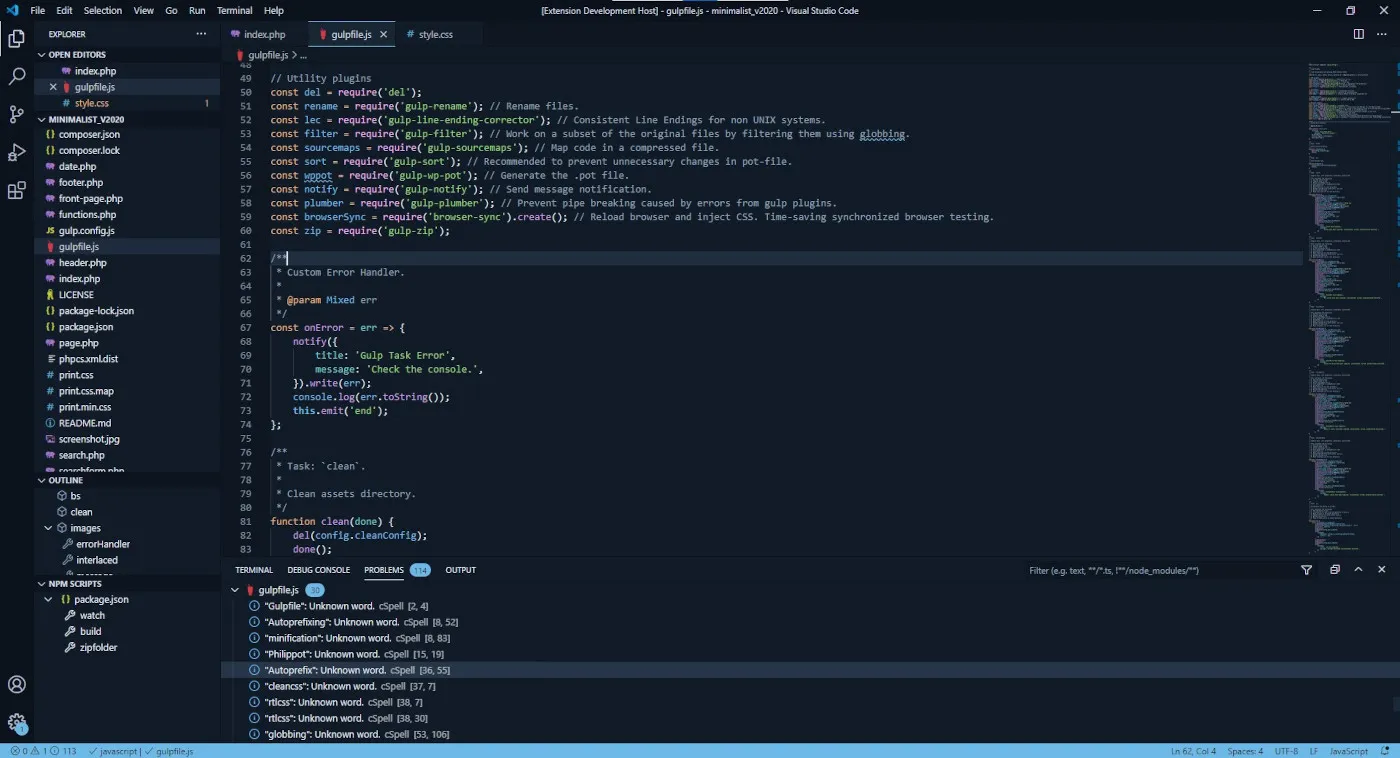Click Spaces: 4 indentation setting
The height and width of the screenshot is (758, 1400).
[x=1245, y=751]
